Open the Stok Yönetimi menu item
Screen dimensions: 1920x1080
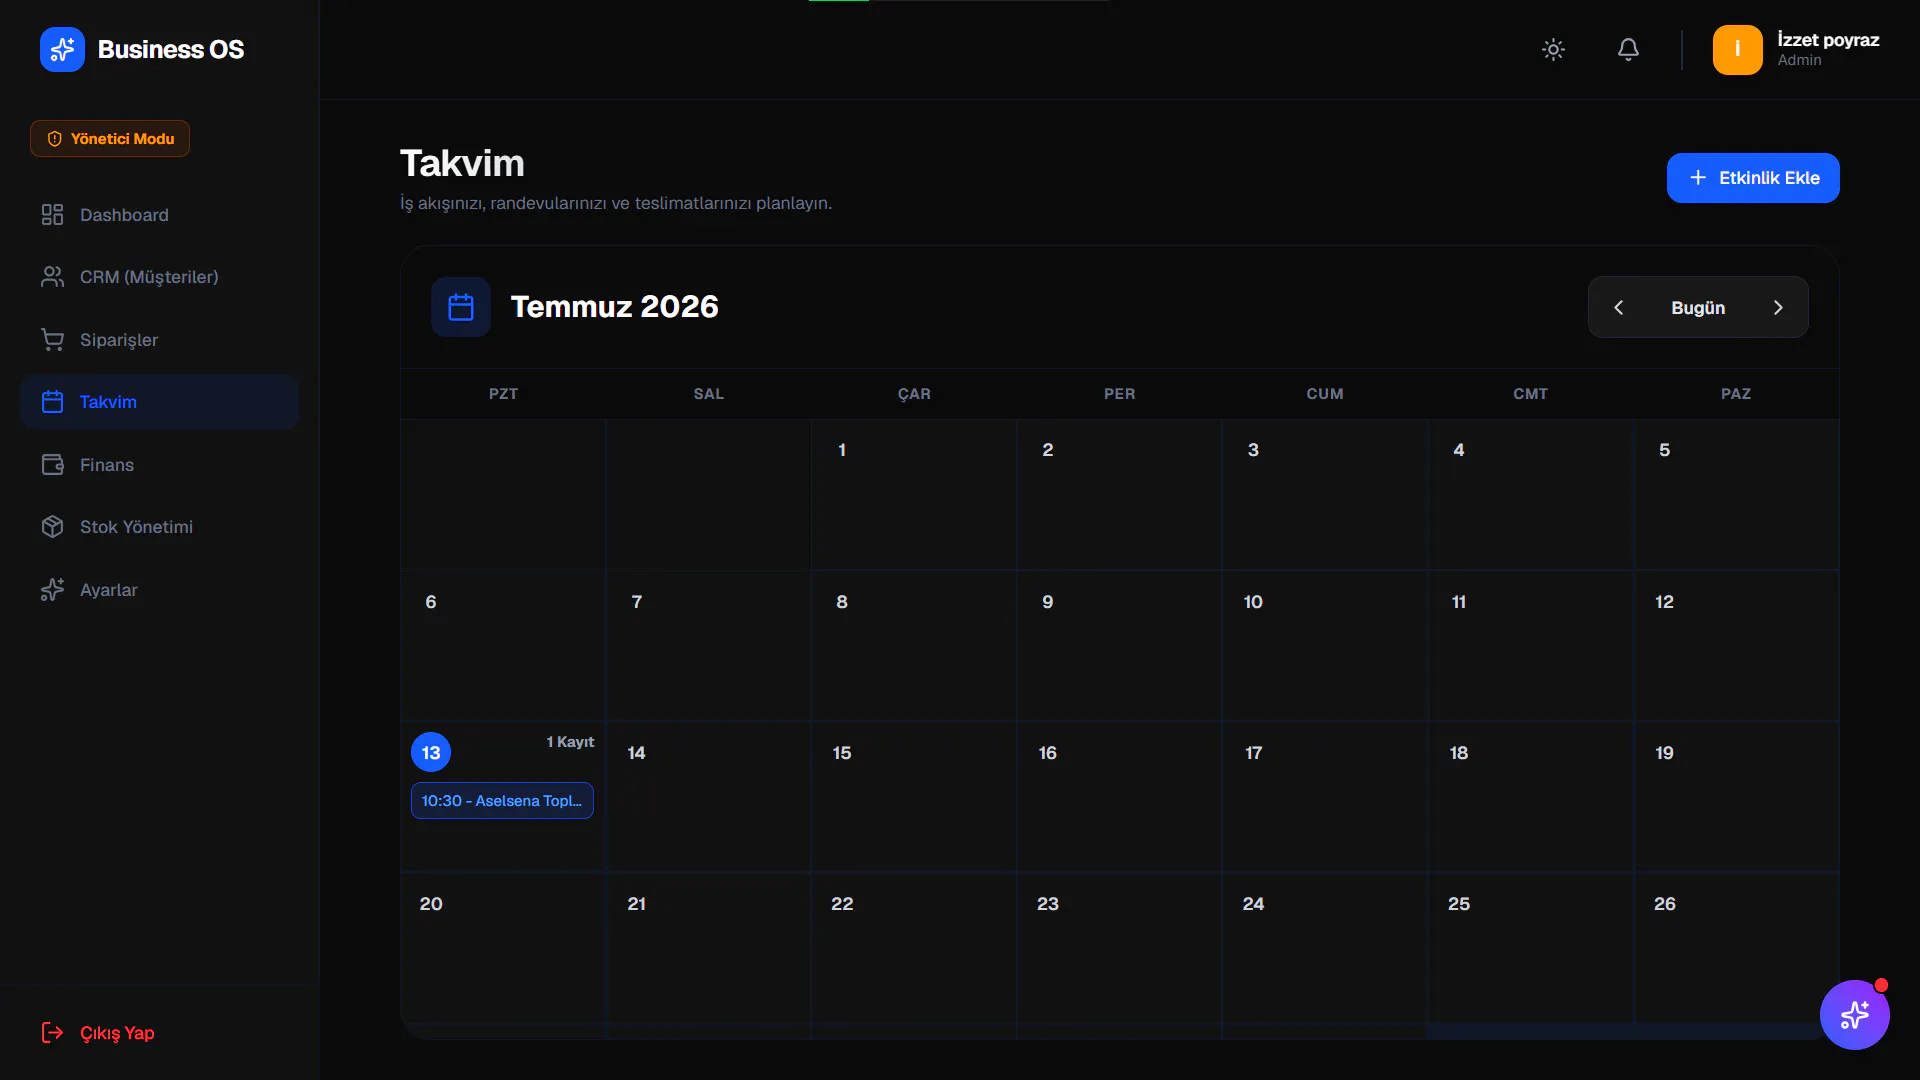click(159, 527)
